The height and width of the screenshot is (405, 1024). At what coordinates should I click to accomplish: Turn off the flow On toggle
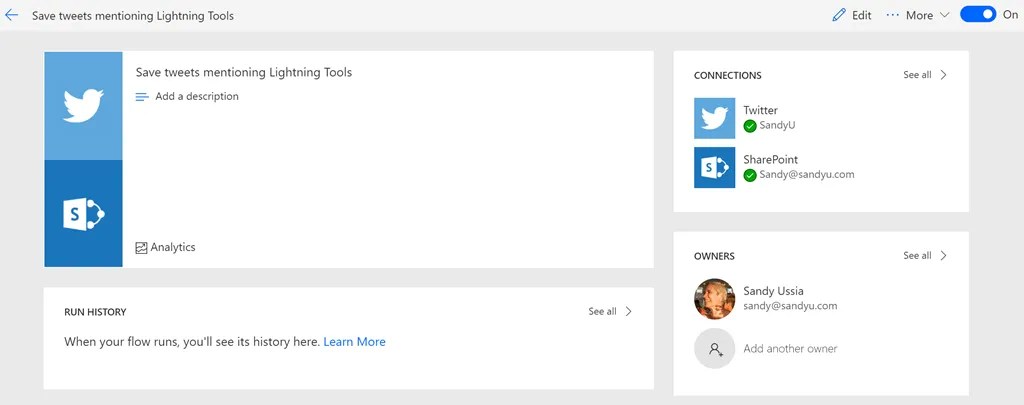978,14
